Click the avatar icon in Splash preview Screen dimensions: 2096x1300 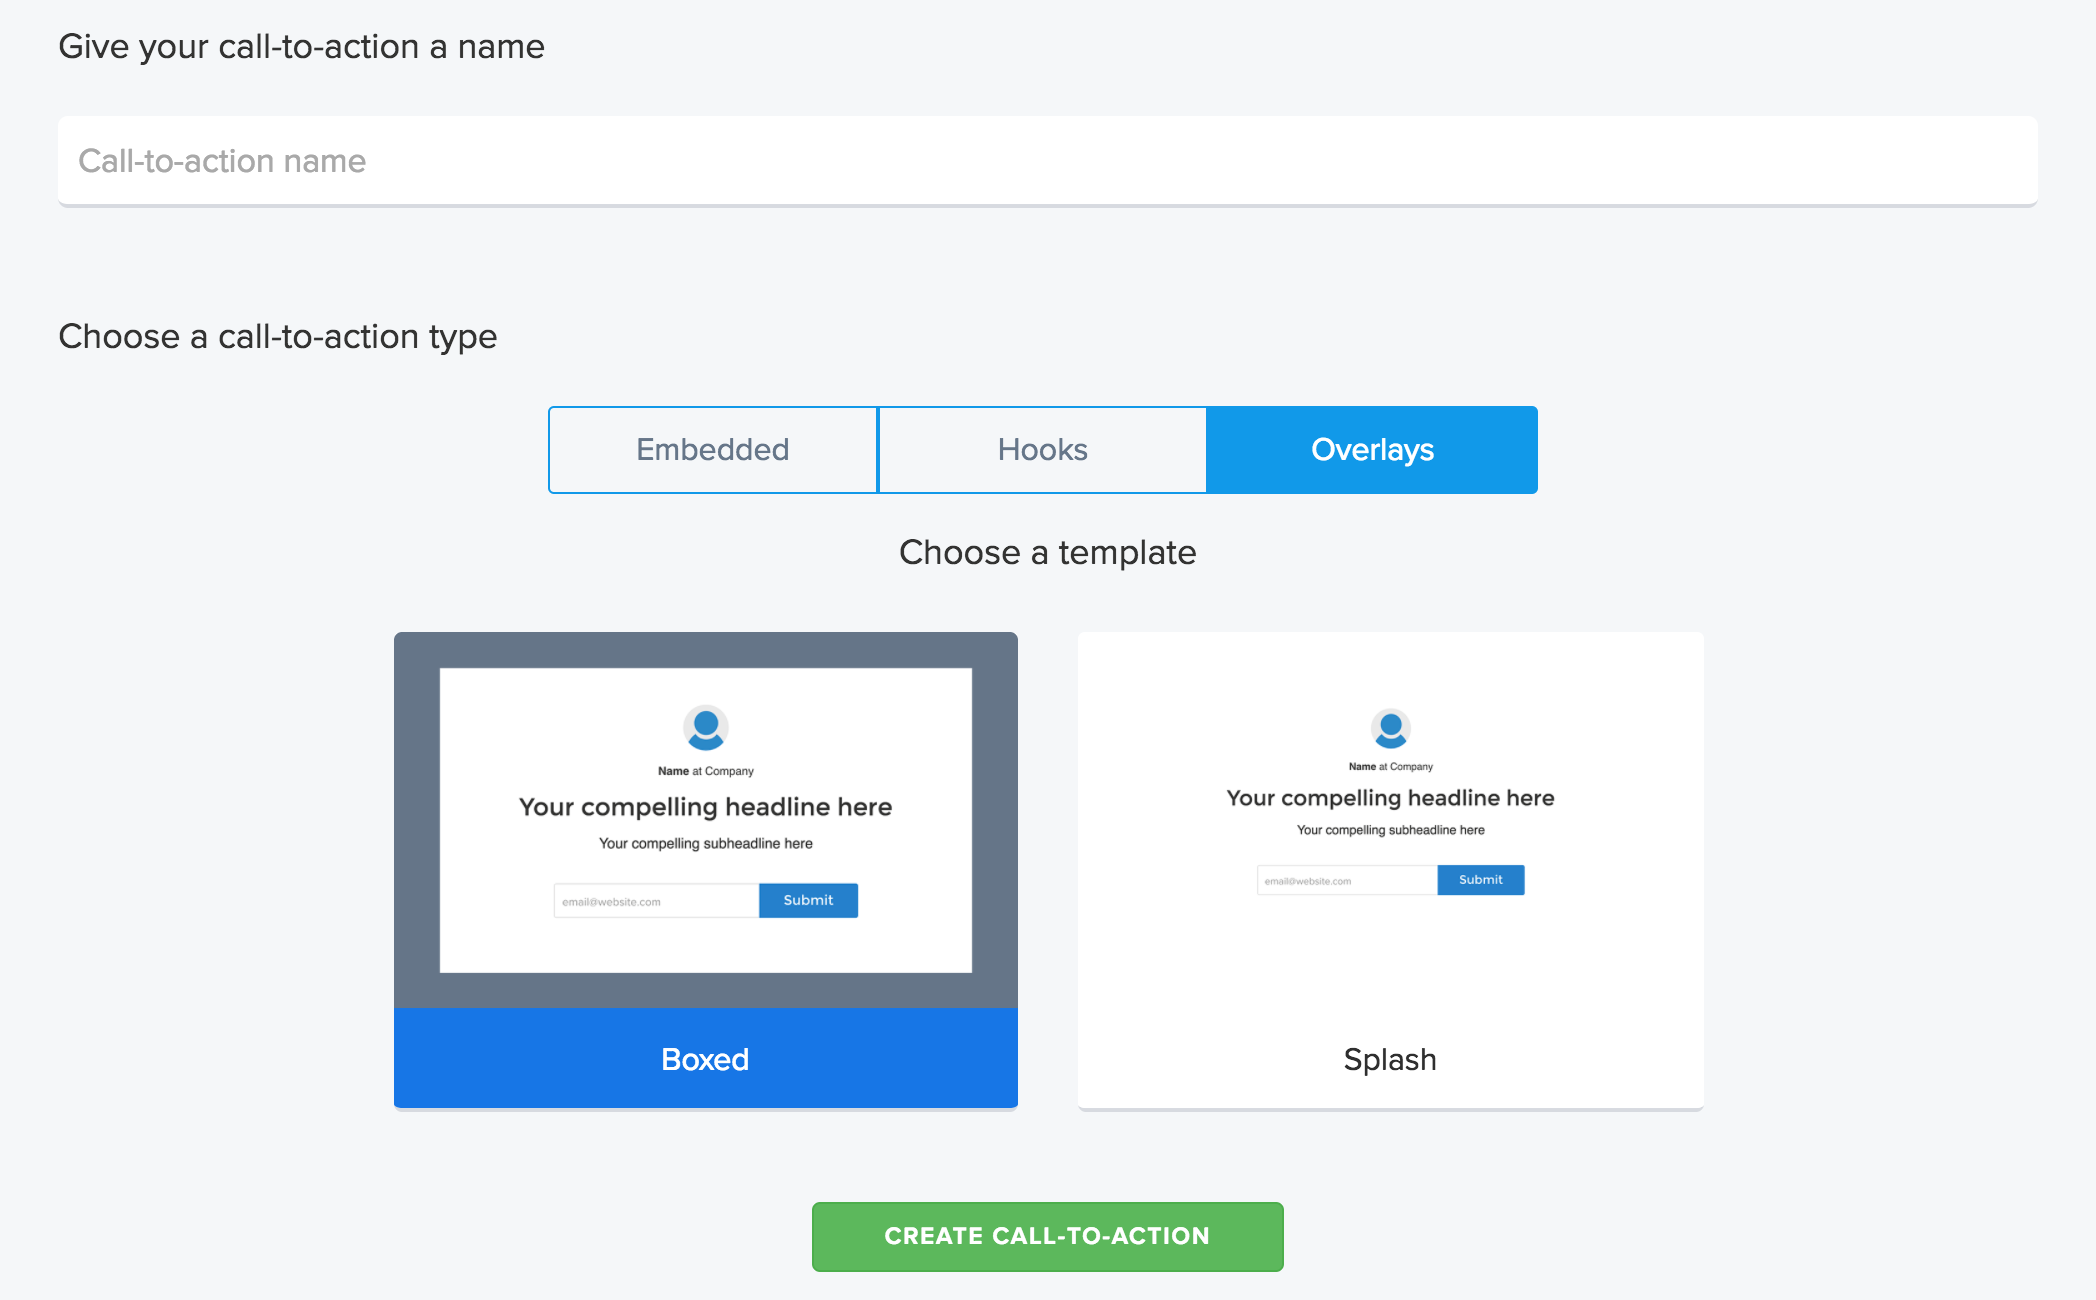1390,729
